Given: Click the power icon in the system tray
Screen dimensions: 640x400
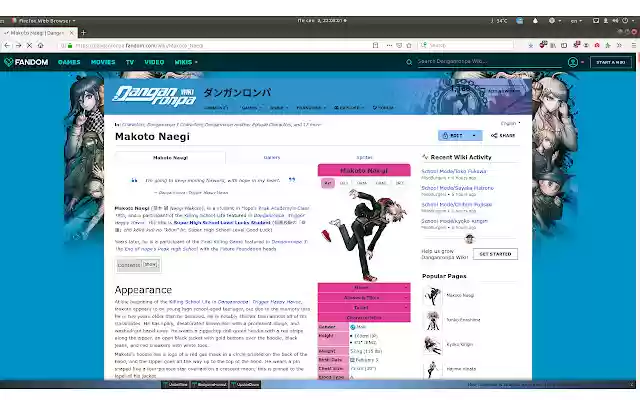Looking at the screenshot, I should (x=625, y=20).
